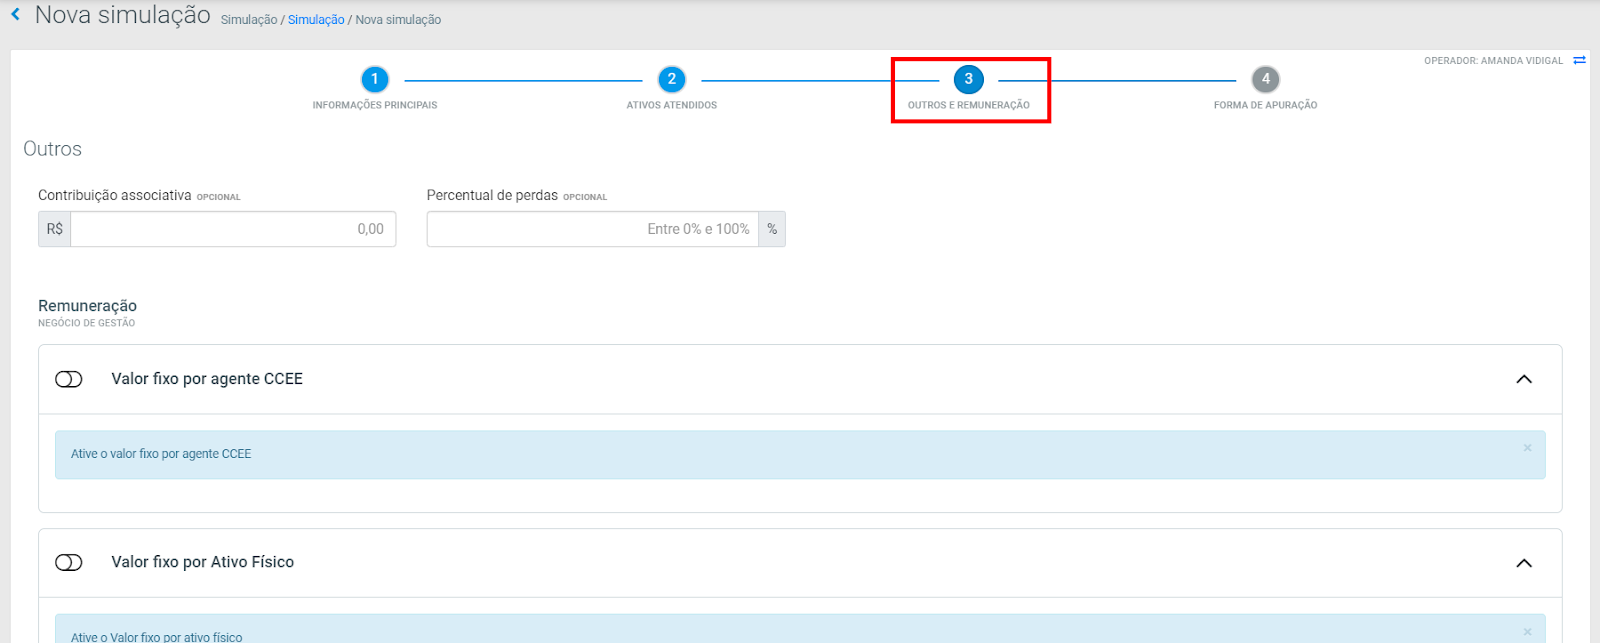Select step 3 Outros e Remuneração

968,79
